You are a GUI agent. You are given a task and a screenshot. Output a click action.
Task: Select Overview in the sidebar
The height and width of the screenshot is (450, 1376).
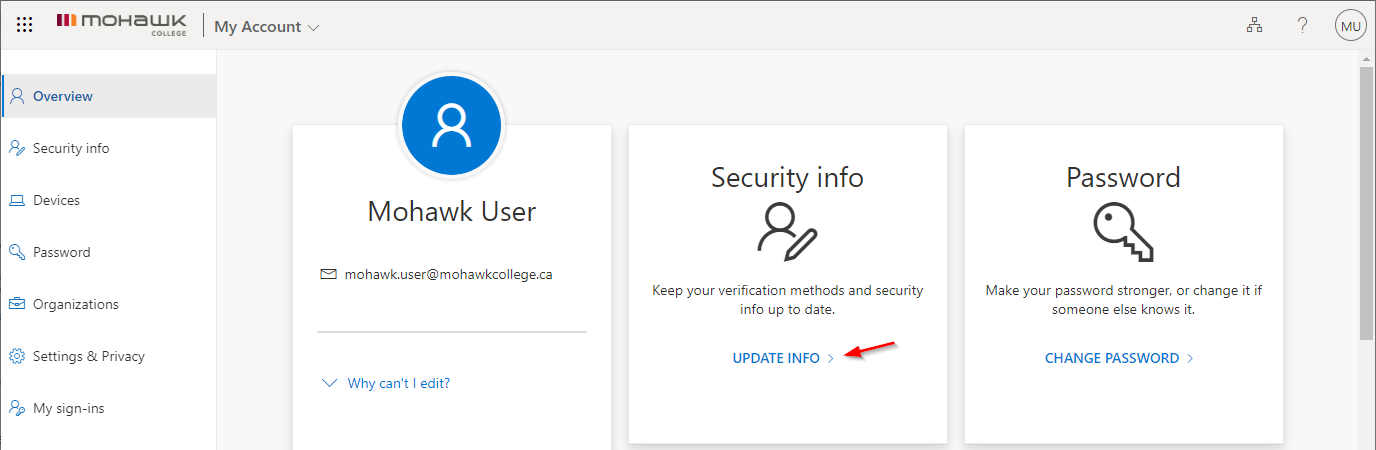63,96
